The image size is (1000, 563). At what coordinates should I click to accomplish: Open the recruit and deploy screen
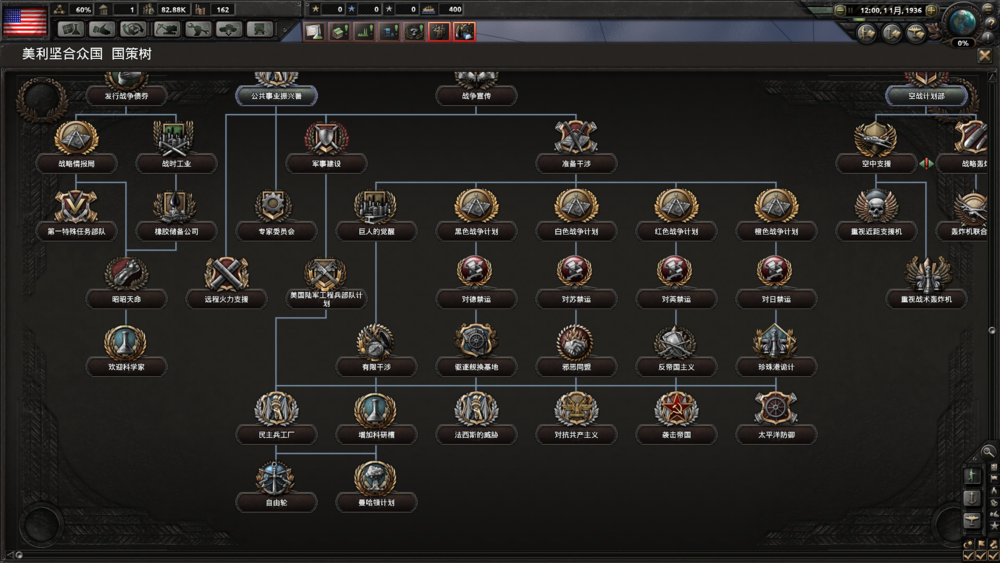pos(229,29)
